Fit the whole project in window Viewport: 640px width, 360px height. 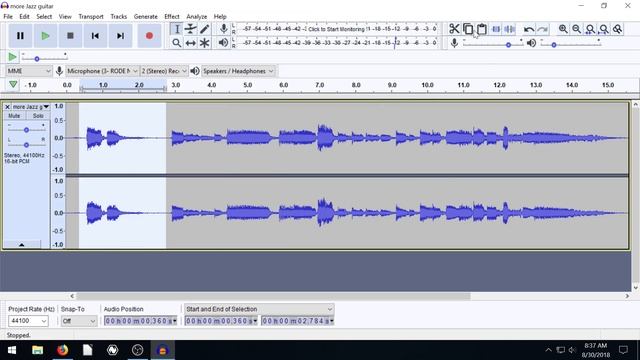click(x=604, y=29)
